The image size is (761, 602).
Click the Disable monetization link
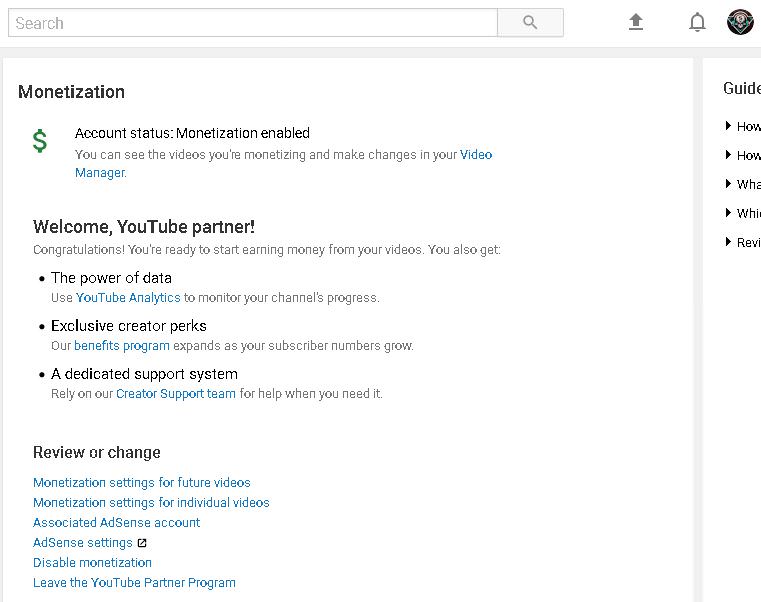click(x=92, y=563)
